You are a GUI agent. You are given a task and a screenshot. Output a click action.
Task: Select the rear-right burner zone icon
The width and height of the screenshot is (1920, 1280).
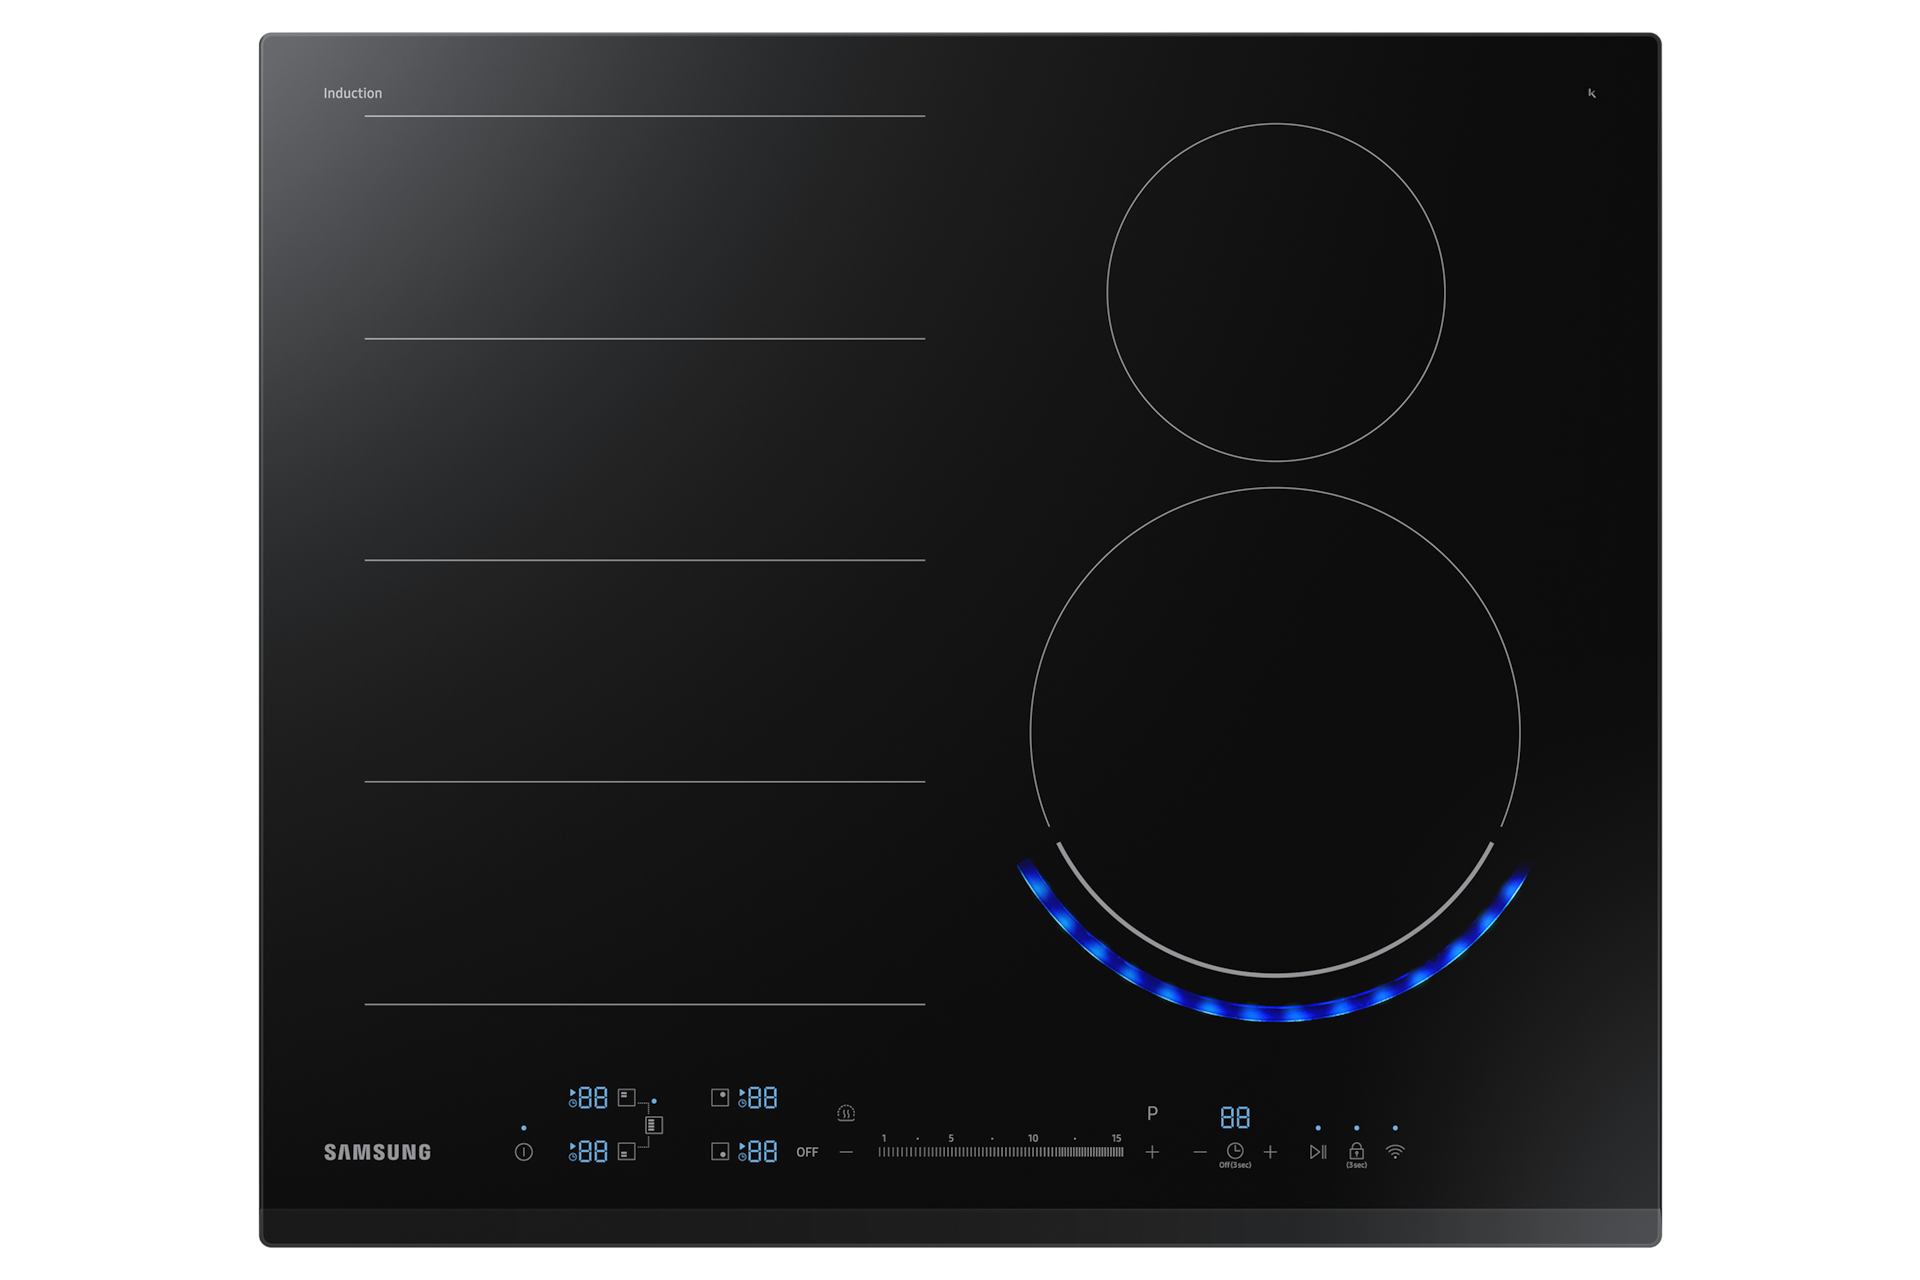click(x=719, y=1098)
